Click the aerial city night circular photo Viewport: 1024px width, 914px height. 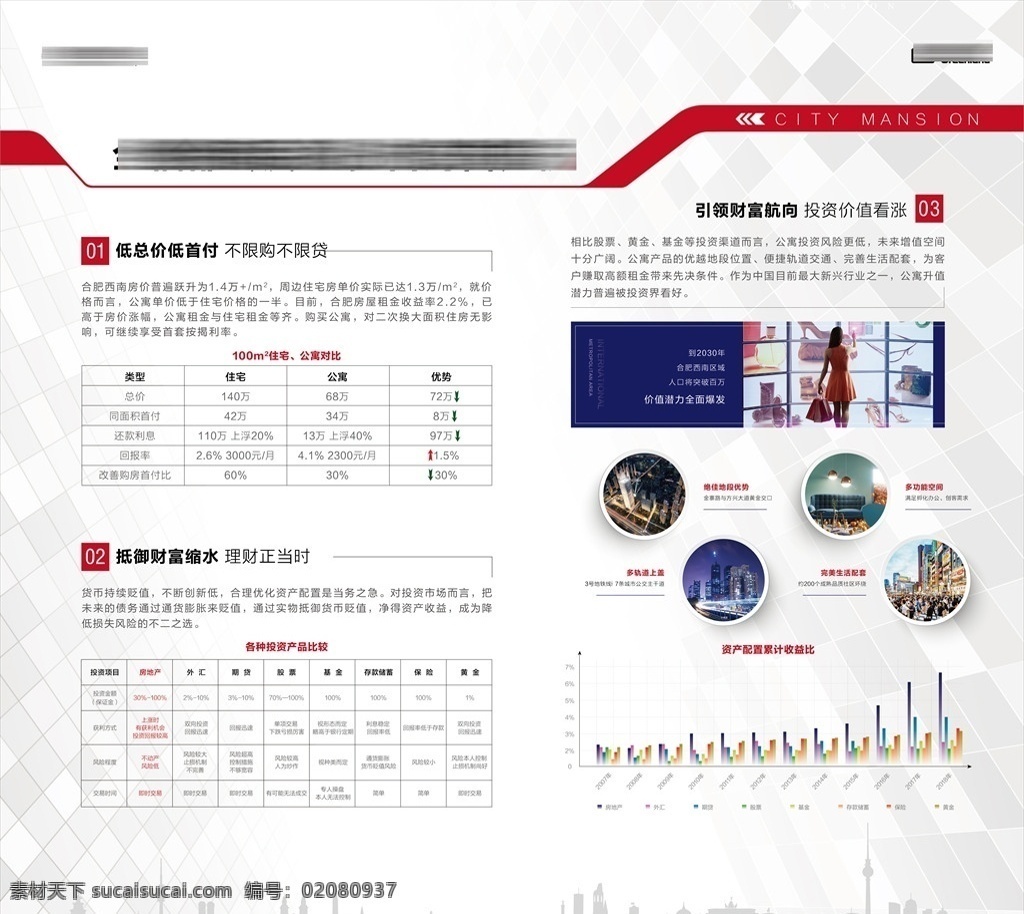pos(643,495)
